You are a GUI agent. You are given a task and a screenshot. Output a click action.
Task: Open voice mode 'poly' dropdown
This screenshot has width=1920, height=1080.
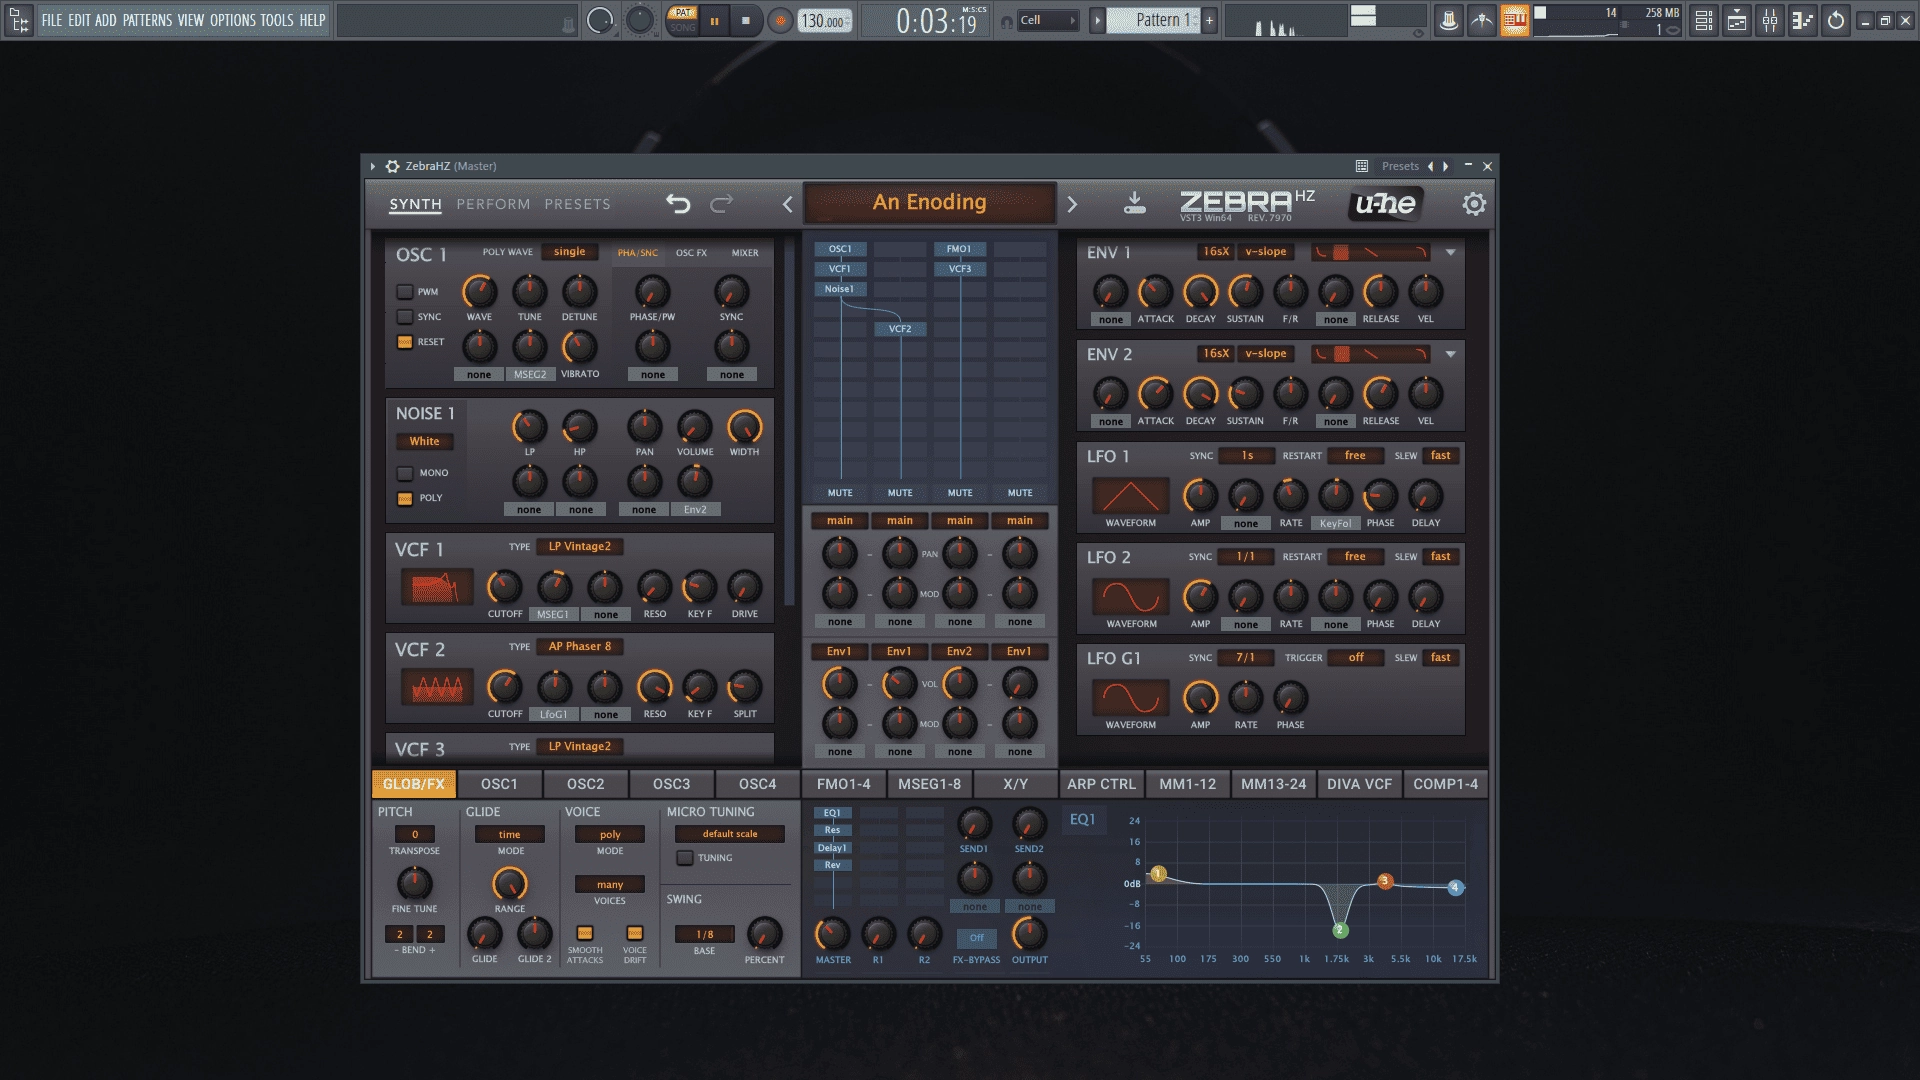[x=610, y=834]
